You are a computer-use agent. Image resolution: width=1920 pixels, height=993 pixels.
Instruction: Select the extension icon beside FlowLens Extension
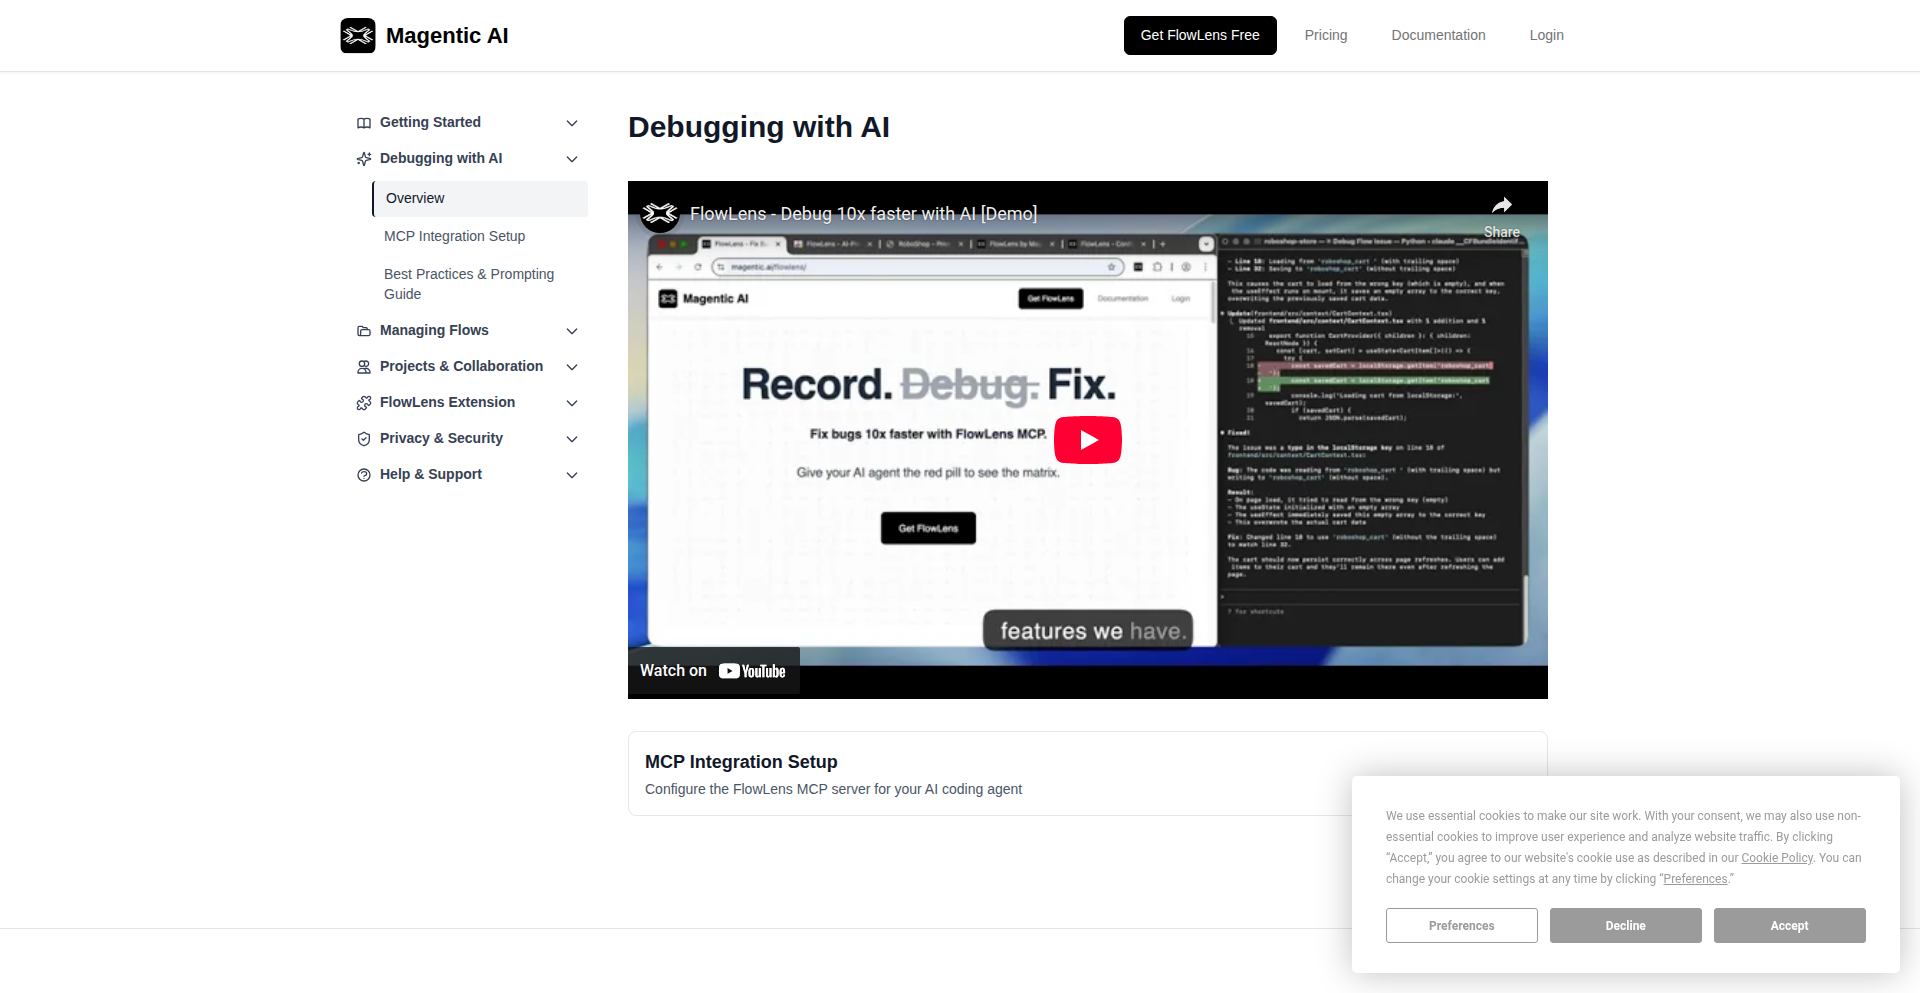pos(364,402)
